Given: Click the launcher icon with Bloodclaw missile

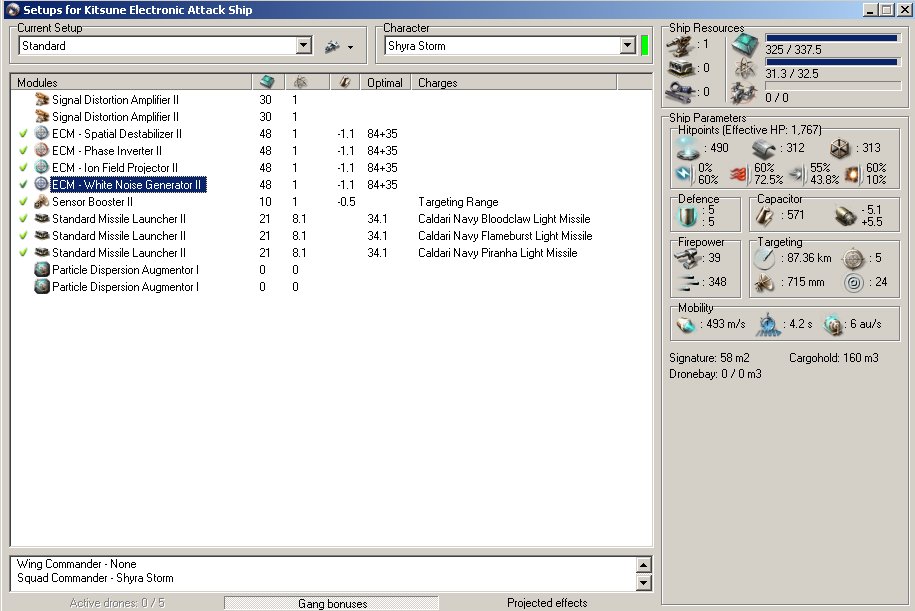Looking at the screenshot, I should [41, 218].
